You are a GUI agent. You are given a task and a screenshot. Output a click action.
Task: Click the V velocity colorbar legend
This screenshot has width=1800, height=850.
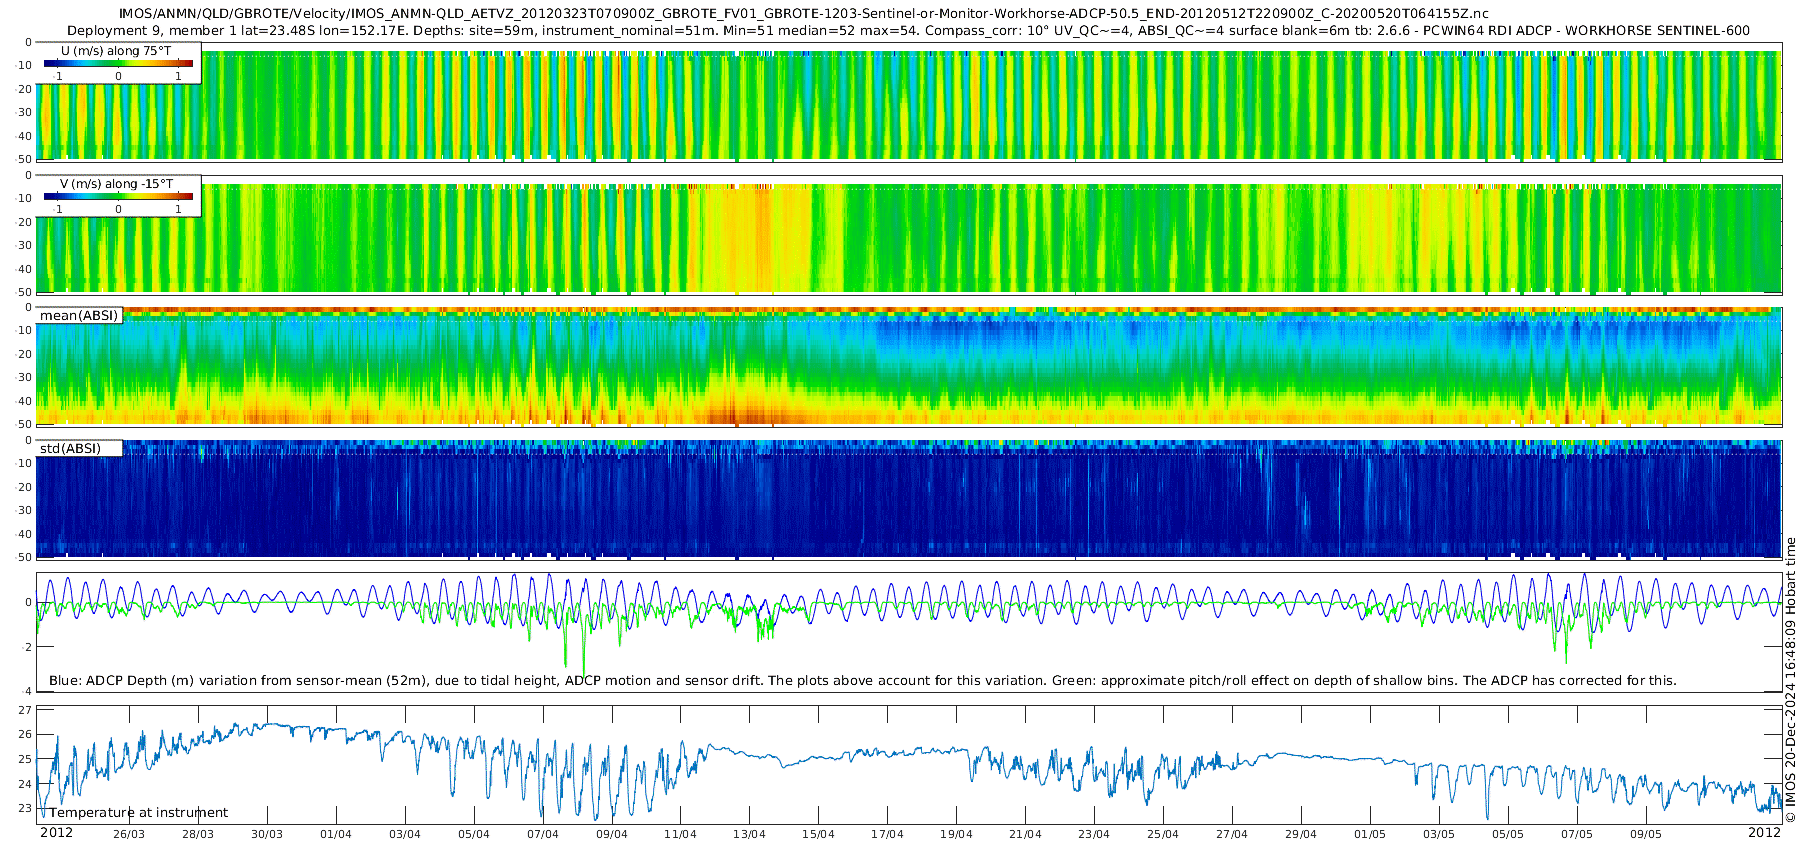pos(118,197)
